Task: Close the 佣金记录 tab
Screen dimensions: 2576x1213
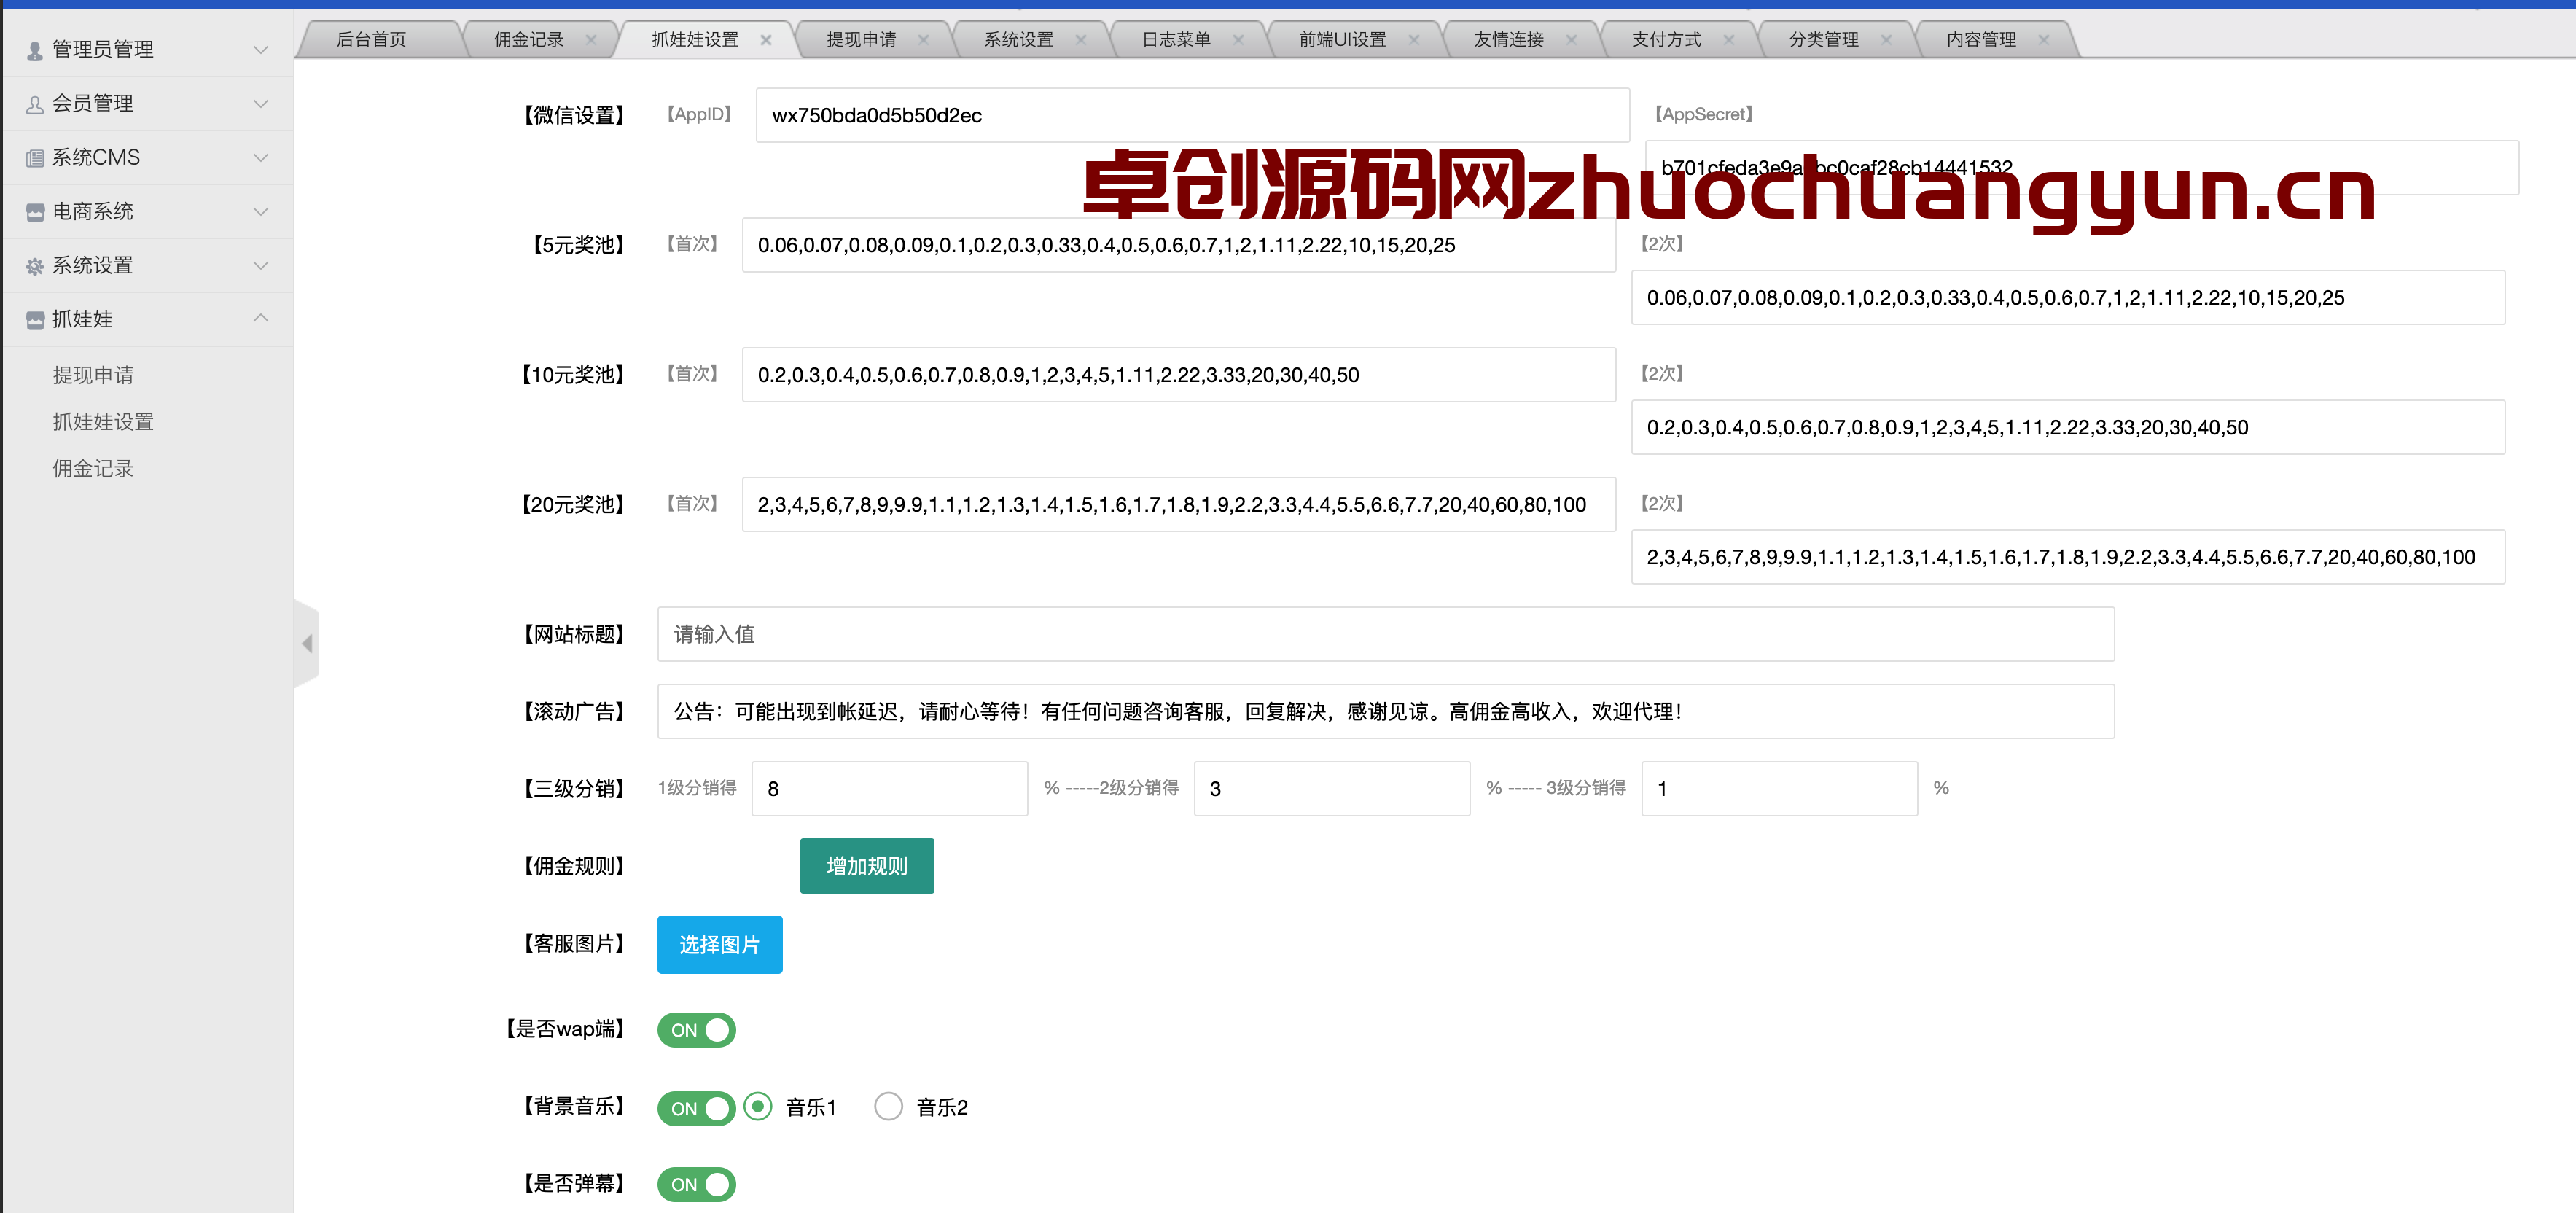Action: coord(591,40)
